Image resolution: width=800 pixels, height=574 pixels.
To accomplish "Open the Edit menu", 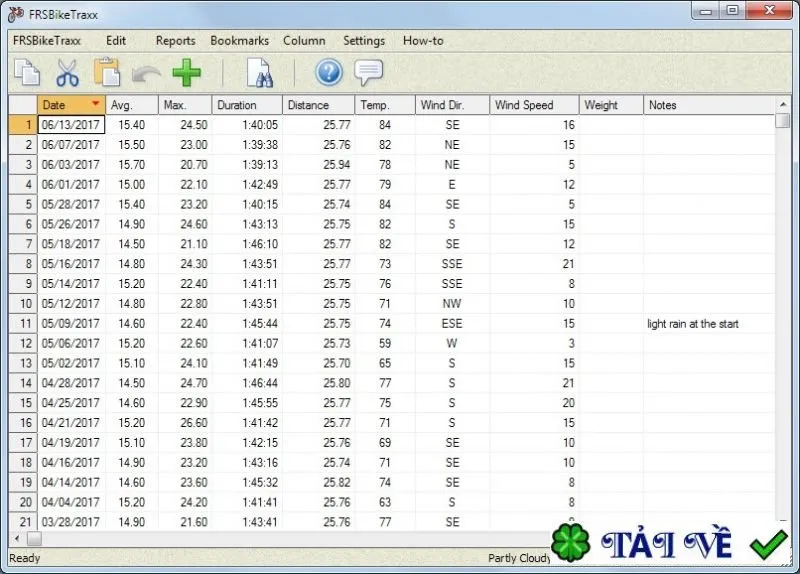I will pyautogui.click(x=116, y=41).
